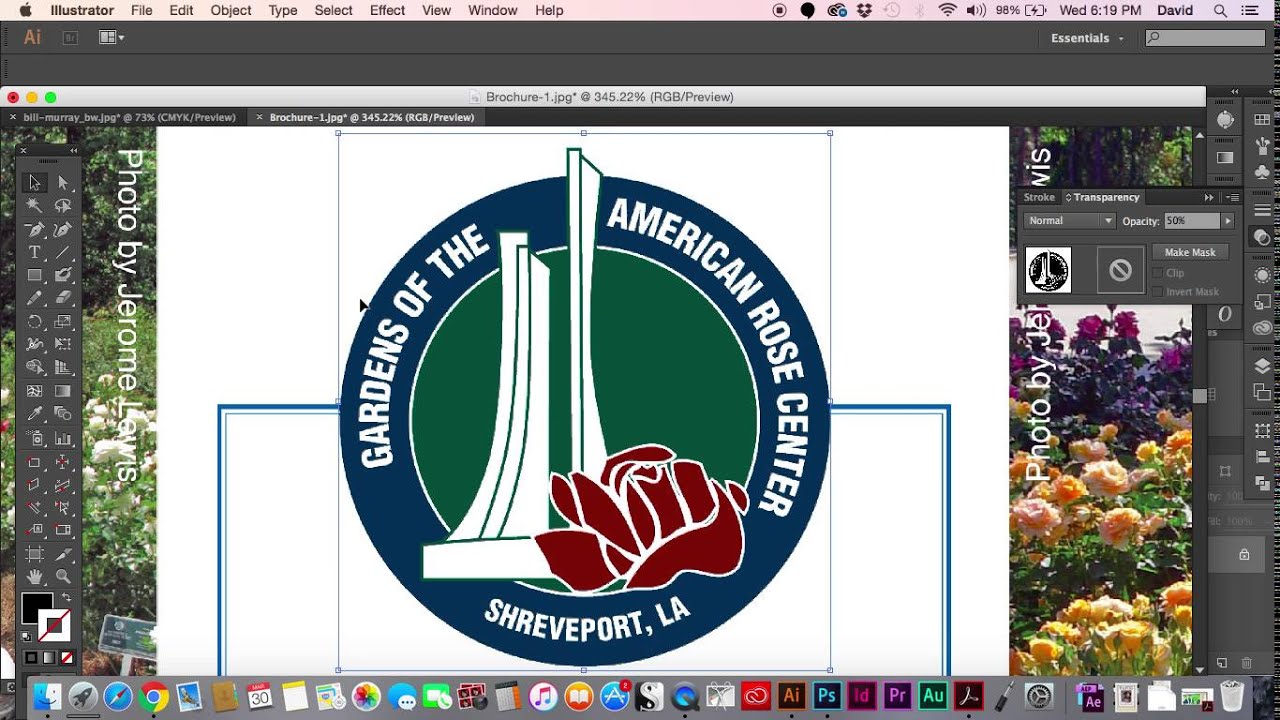
Task: Open the File menu
Action: click(x=141, y=10)
